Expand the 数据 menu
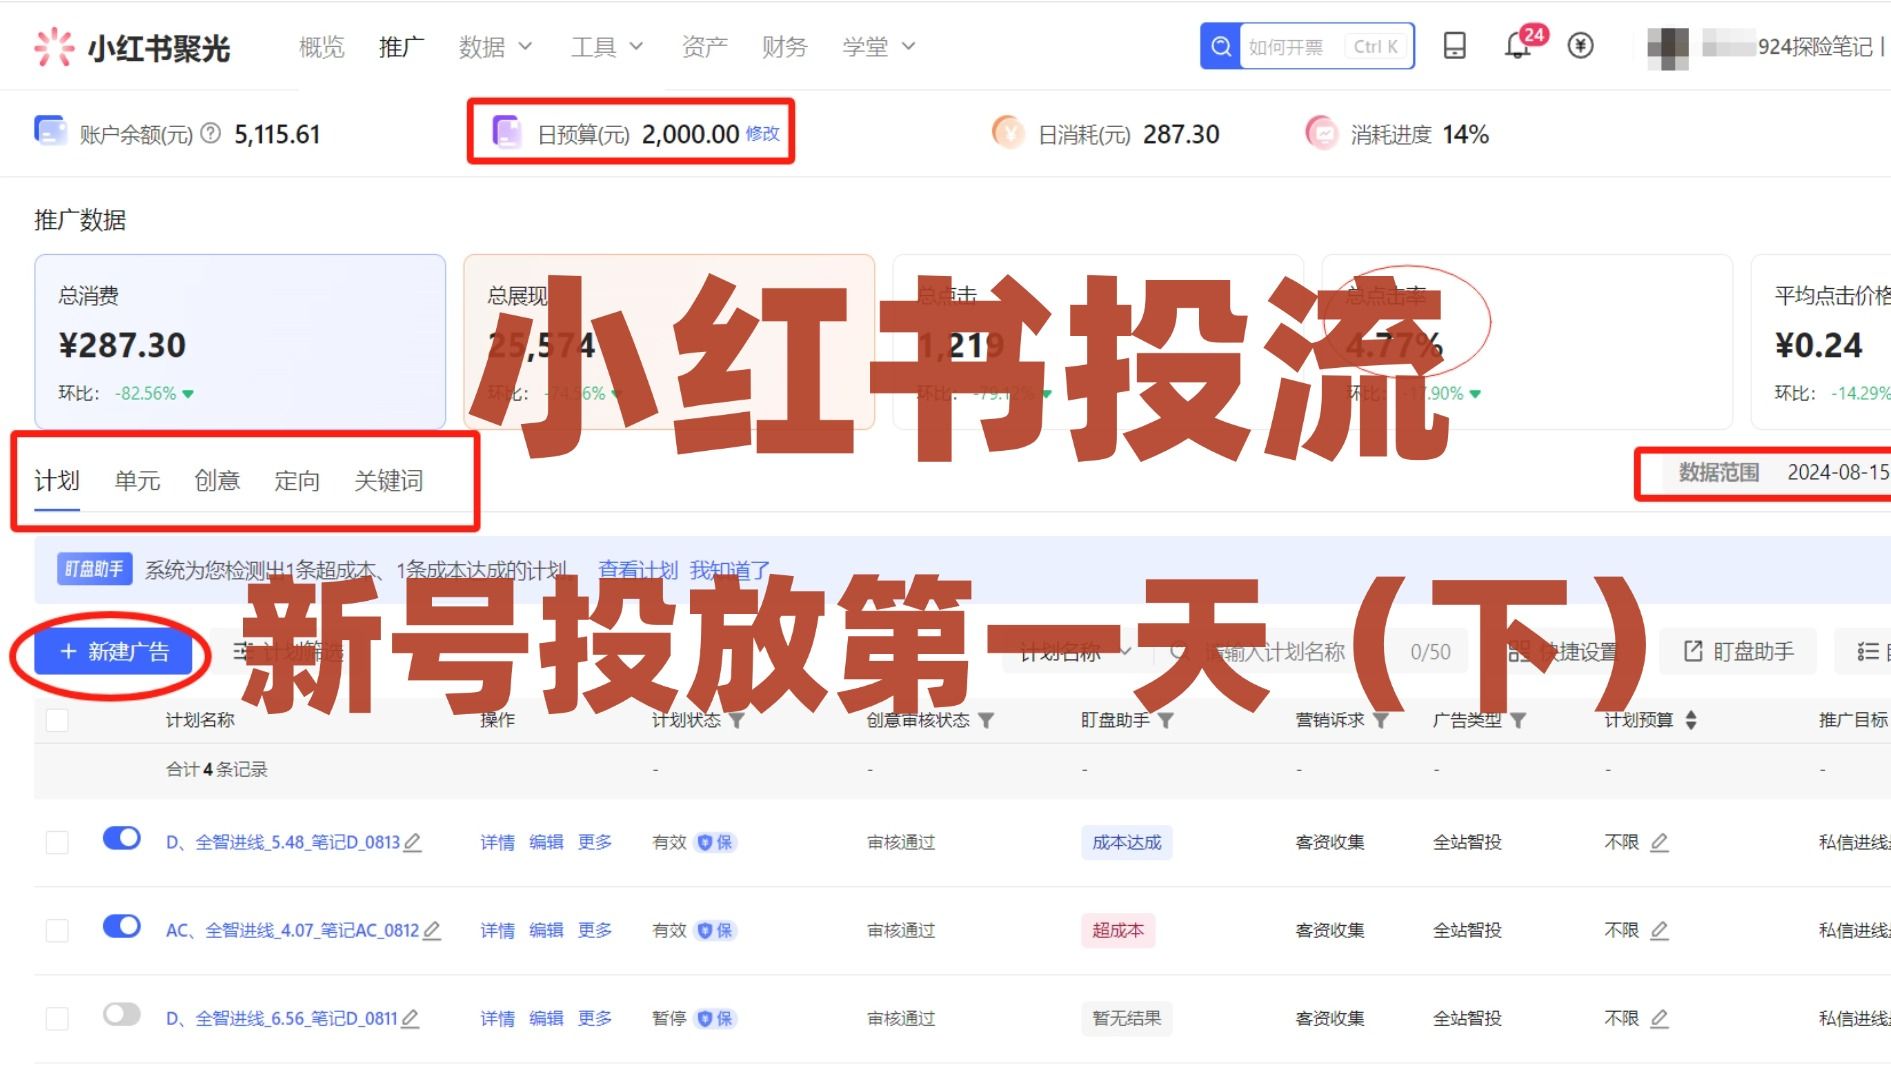Image resolution: width=1891 pixels, height=1080 pixels. [495, 47]
